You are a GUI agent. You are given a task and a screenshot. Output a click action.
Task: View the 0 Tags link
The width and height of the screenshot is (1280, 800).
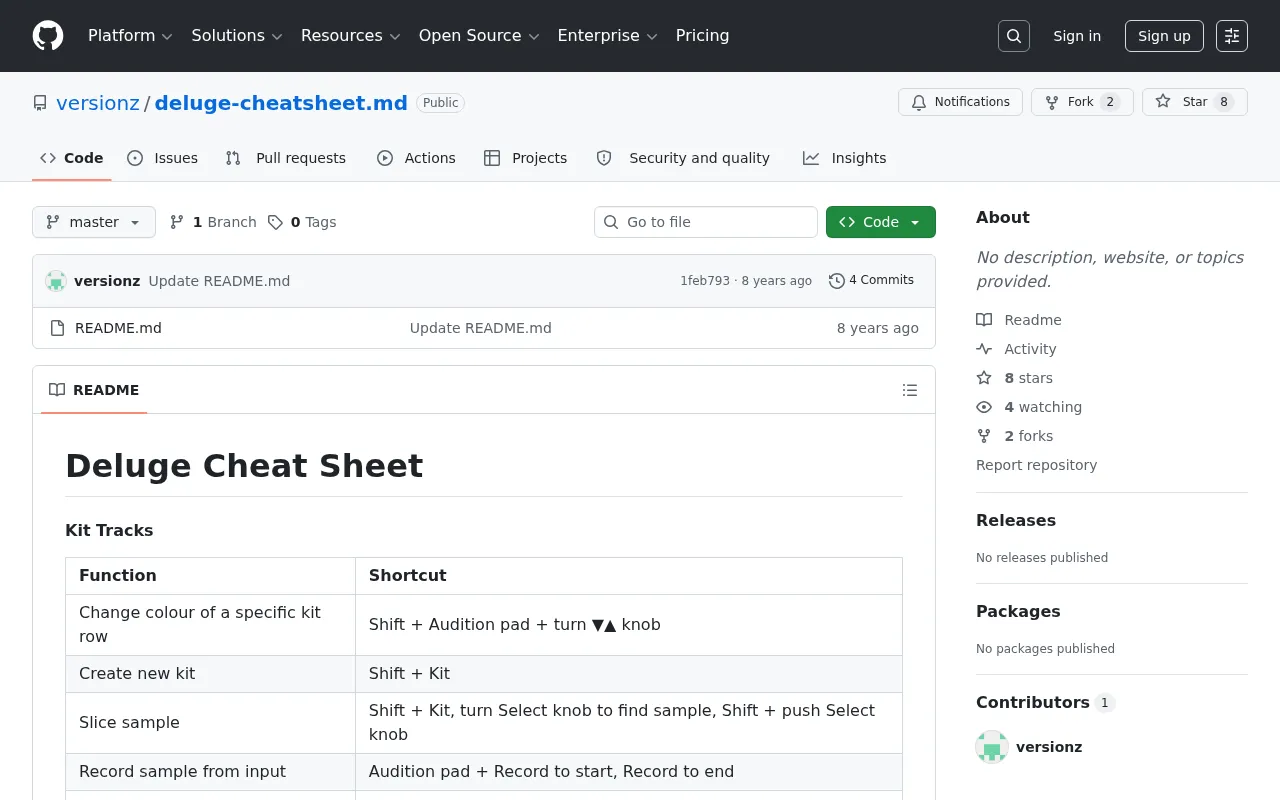point(302,222)
